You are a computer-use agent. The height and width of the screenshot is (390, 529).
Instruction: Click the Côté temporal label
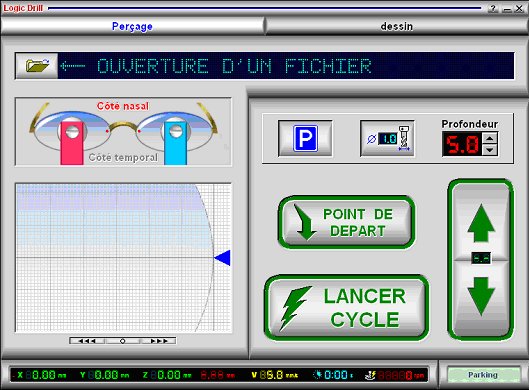tap(123, 157)
